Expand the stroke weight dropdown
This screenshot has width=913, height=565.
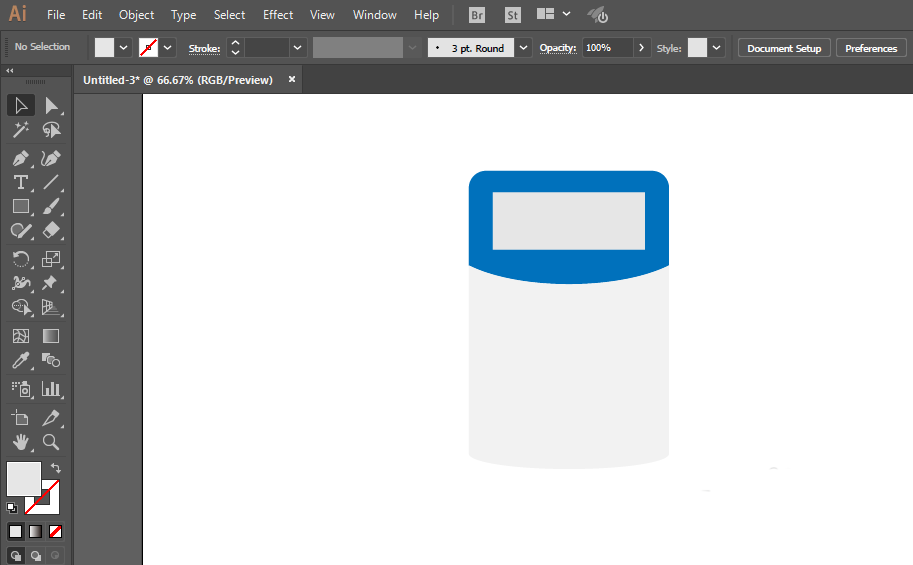point(298,48)
